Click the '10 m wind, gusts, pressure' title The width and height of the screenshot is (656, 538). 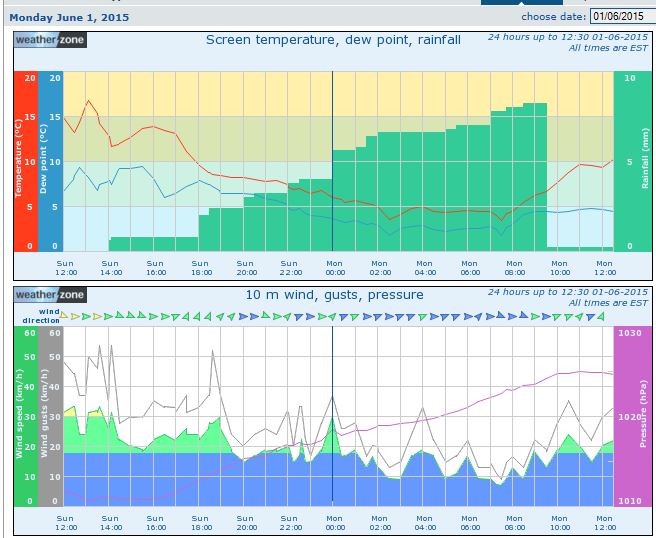[x=334, y=295]
